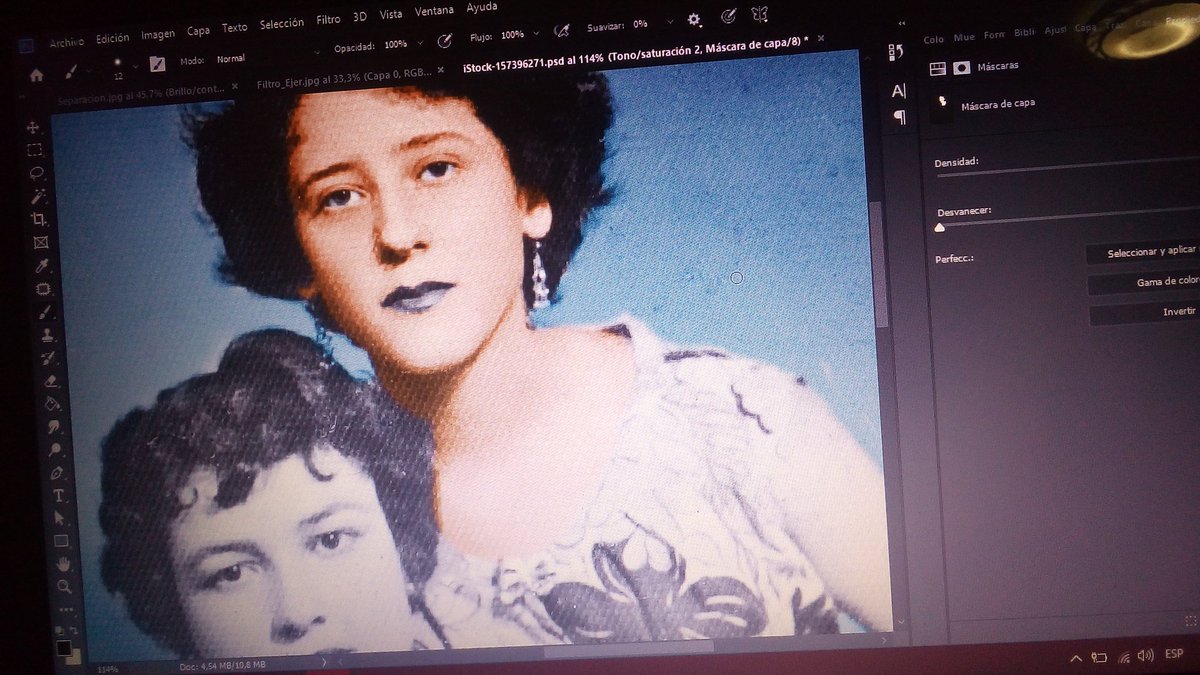Select the Rectangular Marquee tool

tap(35, 150)
